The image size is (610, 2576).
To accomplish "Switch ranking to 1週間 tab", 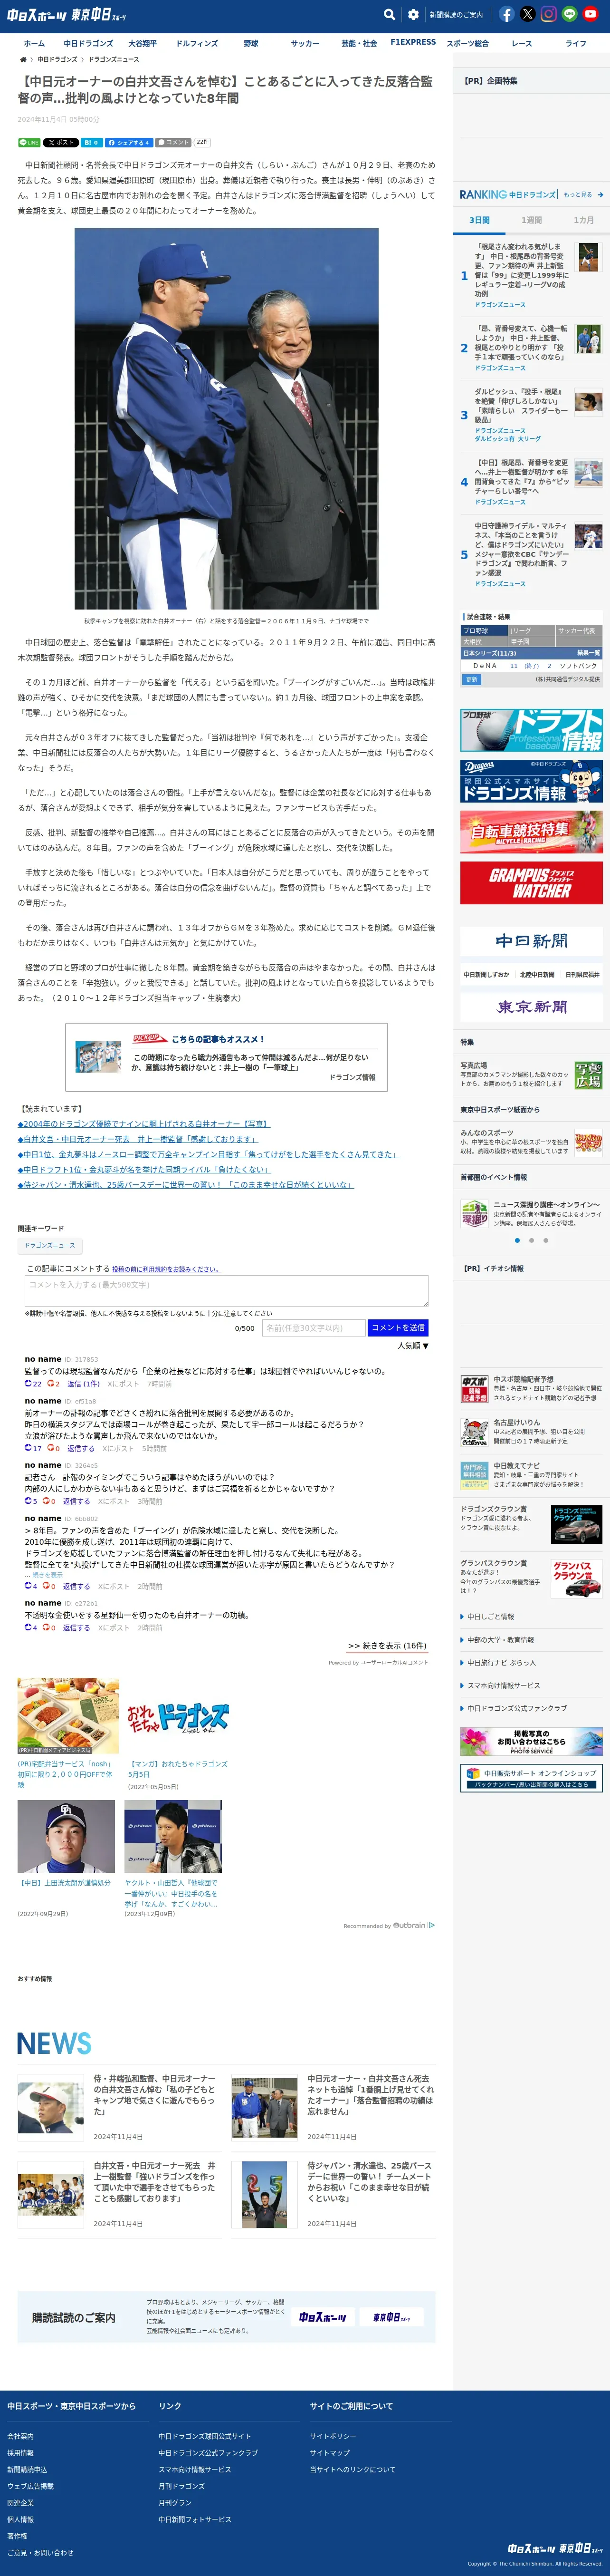I will tap(531, 220).
